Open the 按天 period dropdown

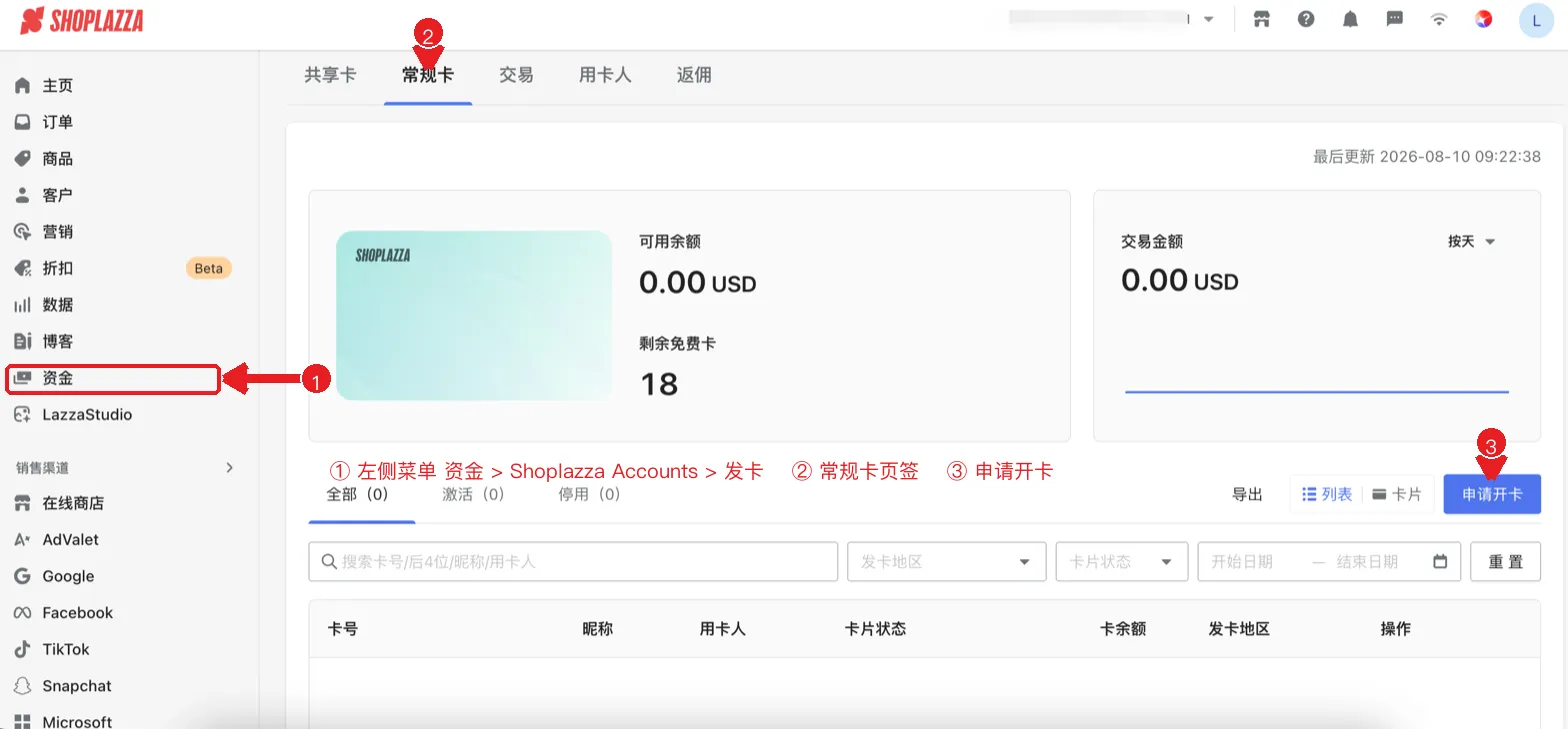[x=1471, y=242]
